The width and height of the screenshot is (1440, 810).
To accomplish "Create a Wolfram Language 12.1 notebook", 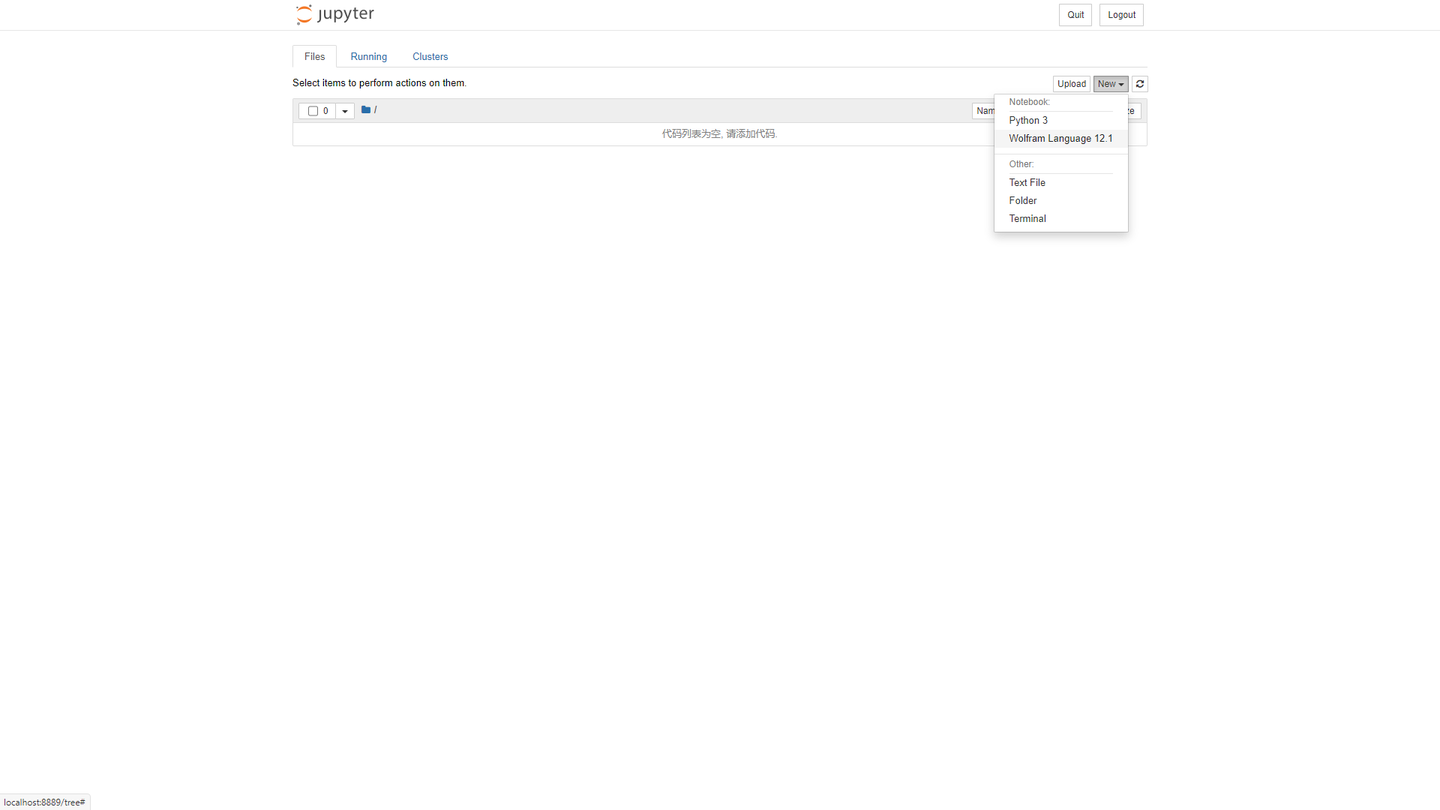I will (x=1060, y=138).
